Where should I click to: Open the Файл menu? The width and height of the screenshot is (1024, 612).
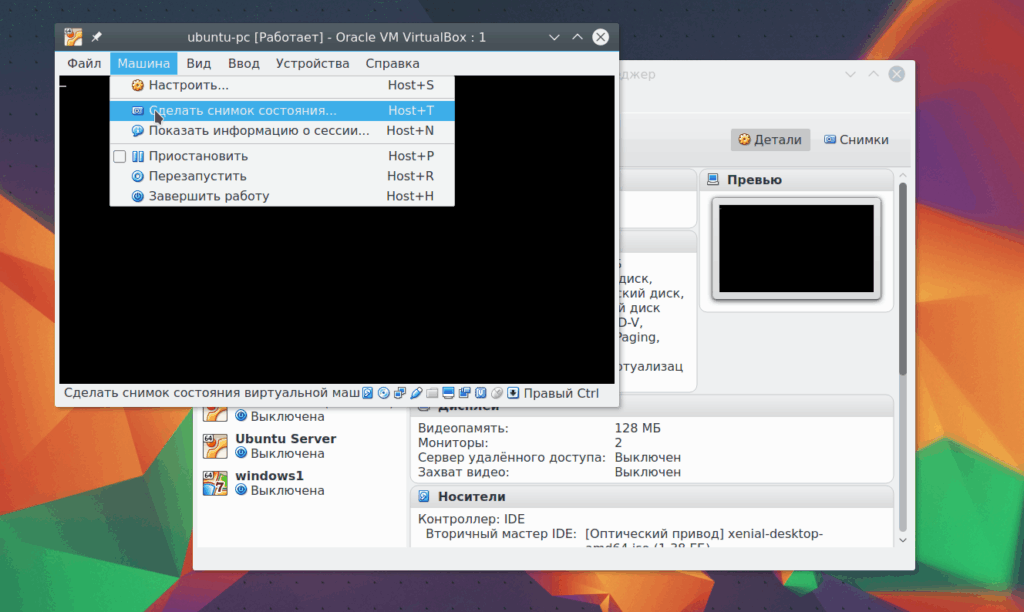(x=84, y=63)
